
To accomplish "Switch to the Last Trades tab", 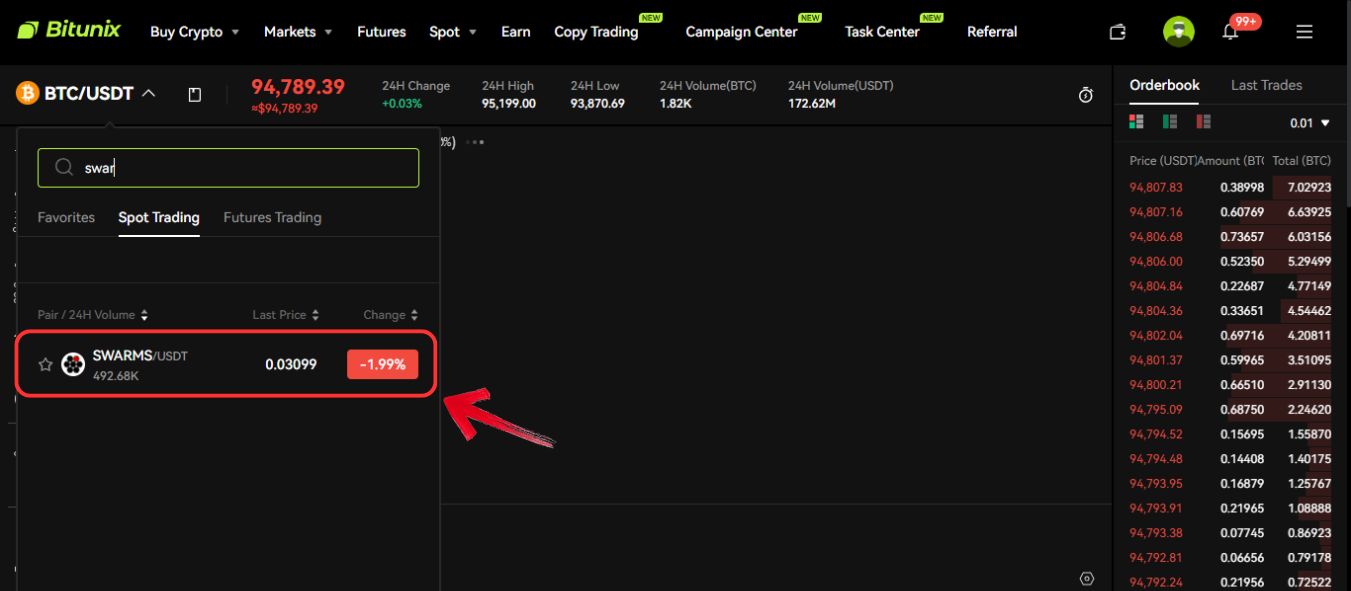I will (x=1266, y=85).
